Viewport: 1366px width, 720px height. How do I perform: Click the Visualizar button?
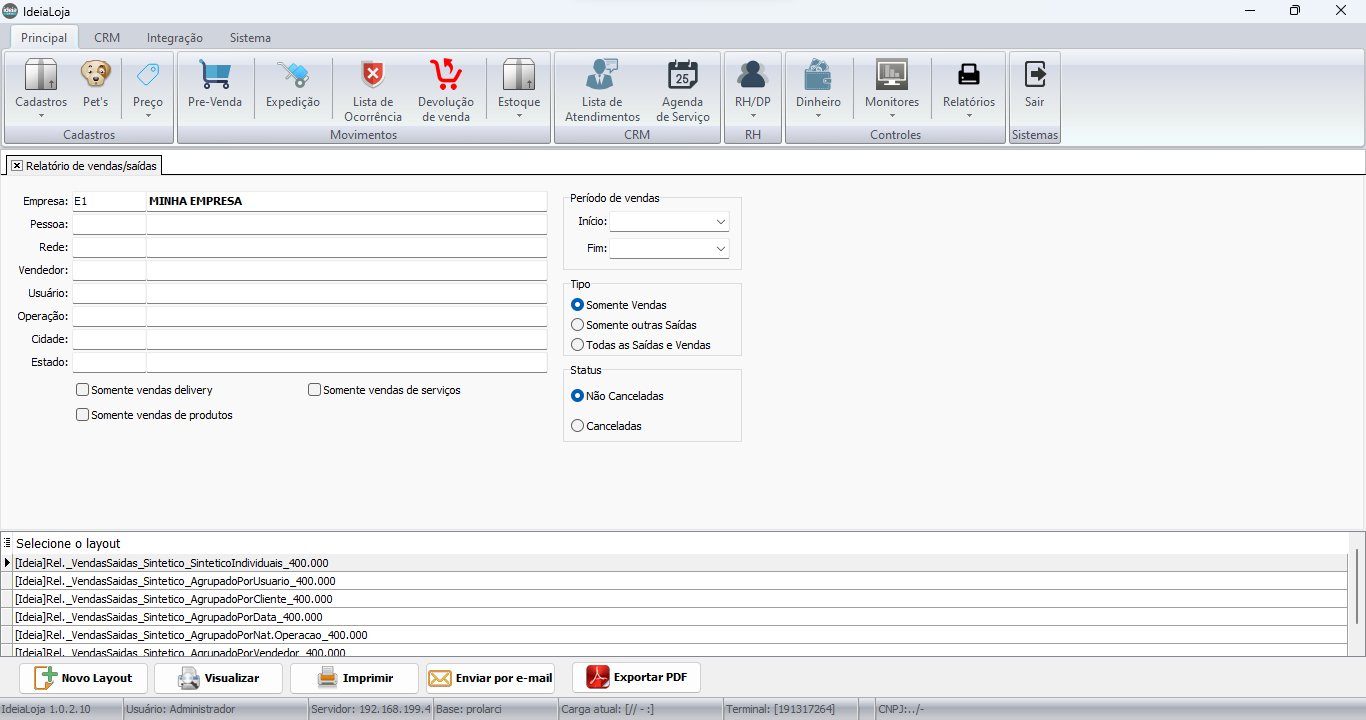click(218, 678)
